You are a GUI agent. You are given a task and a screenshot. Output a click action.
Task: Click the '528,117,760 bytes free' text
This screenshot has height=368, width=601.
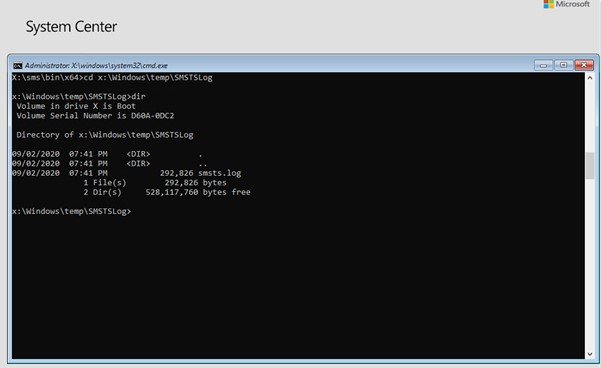coord(198,192)
